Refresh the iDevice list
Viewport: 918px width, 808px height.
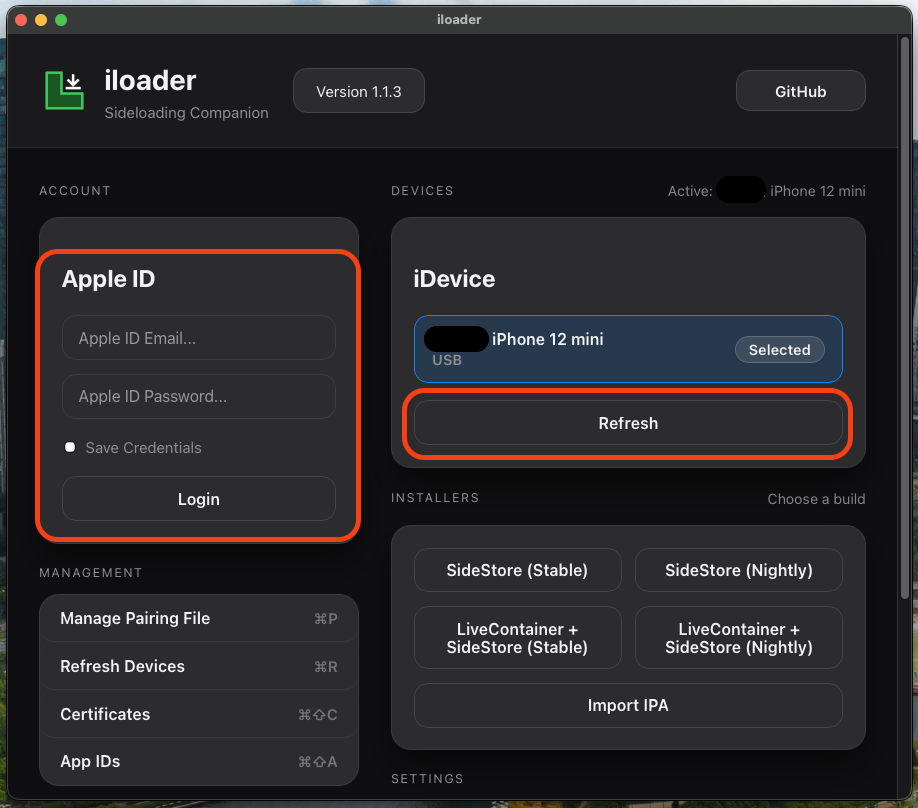pos(628,423)
